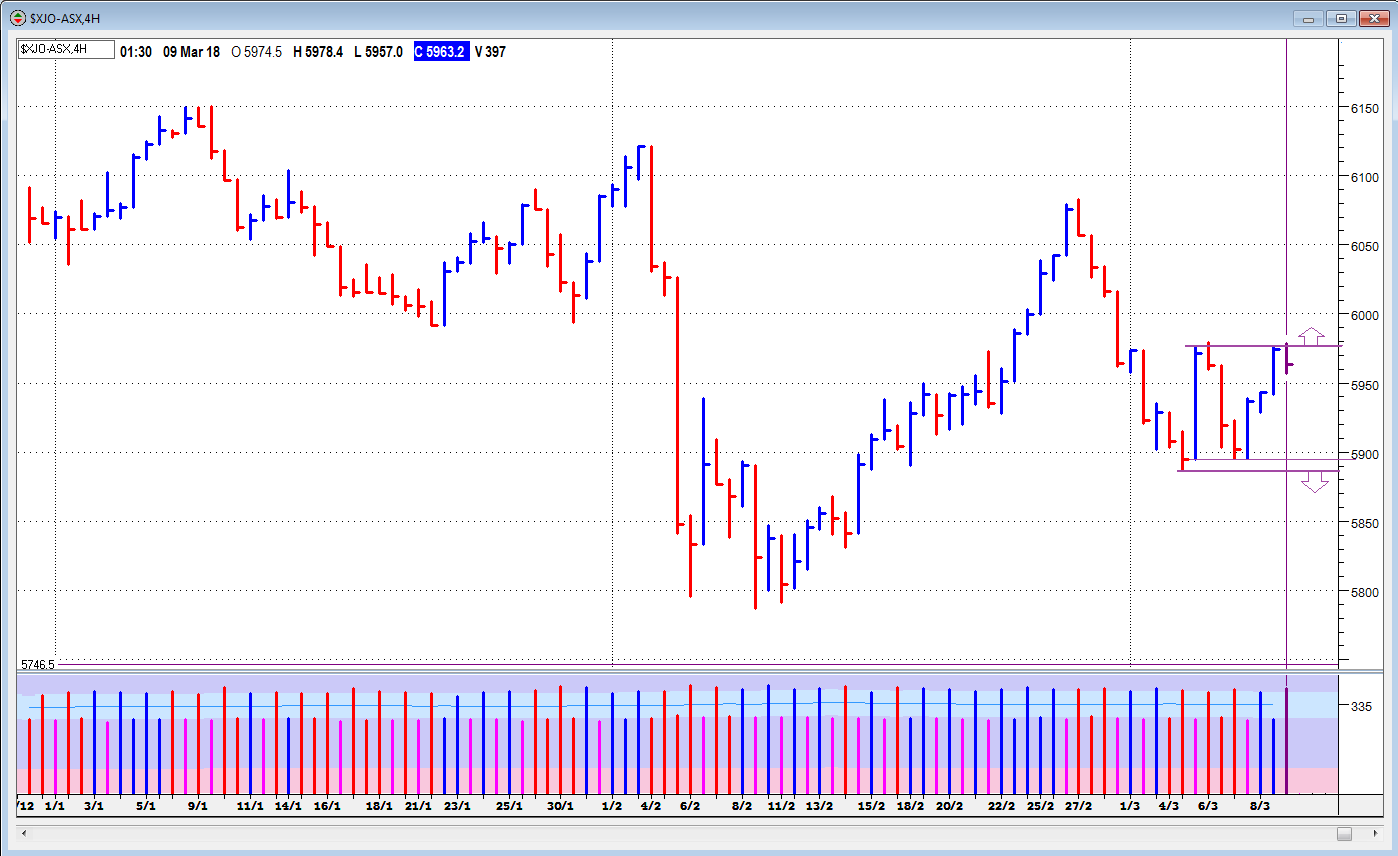Click the 8/3 date axis label
Screen dimensions: 1398x856
point(1260,805)
